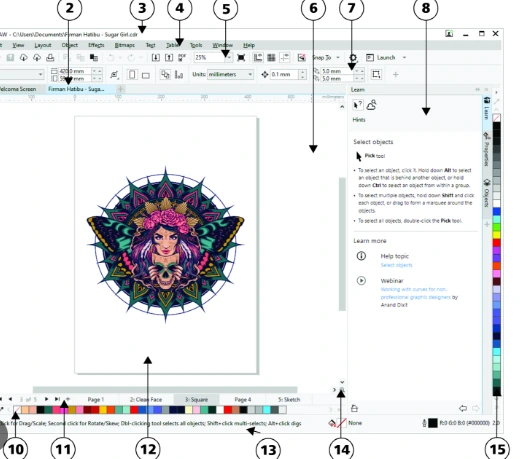This screenshot has width=524, height=459.
Task: Click the bounding-box icon on property bar
Action: click(x=376, y=74)
